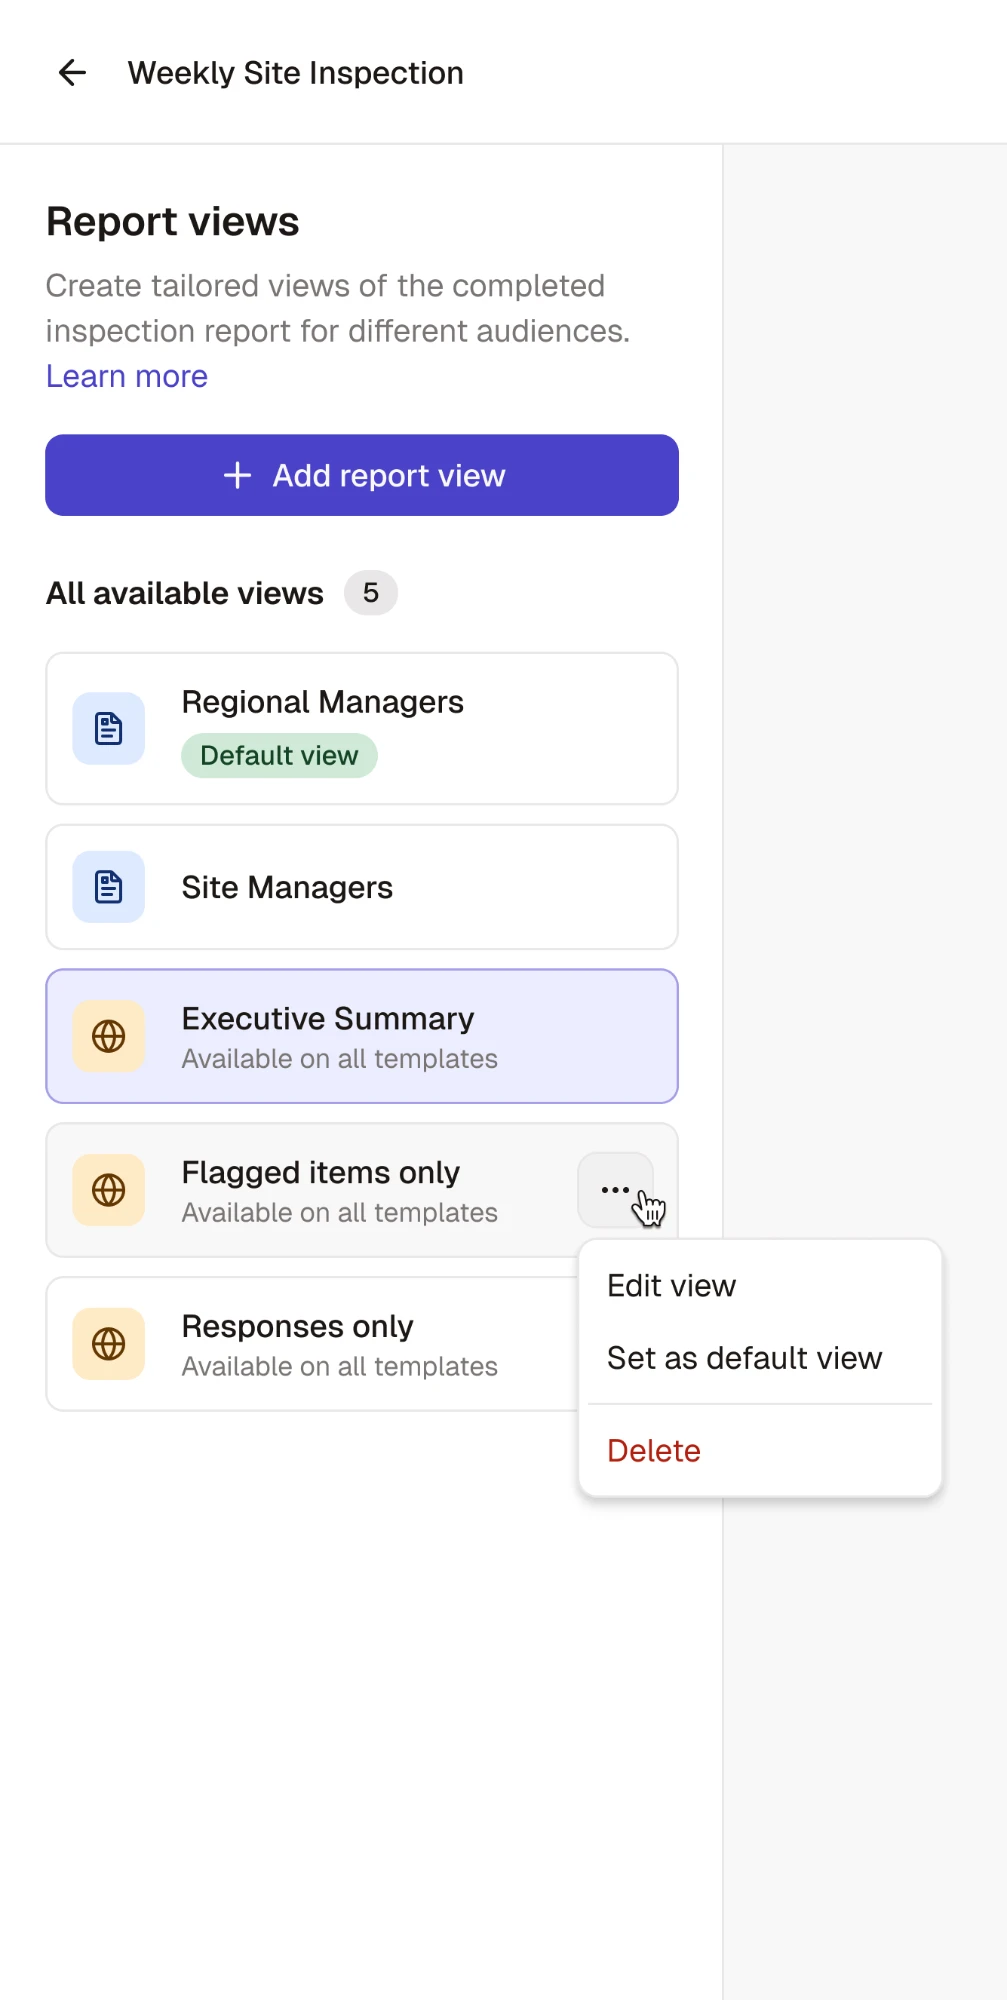Image resolution: width=1007 pixels, height=2000 pixels.
Task: Open the three-dots menu for Flagged items only
Action: 615,1190
